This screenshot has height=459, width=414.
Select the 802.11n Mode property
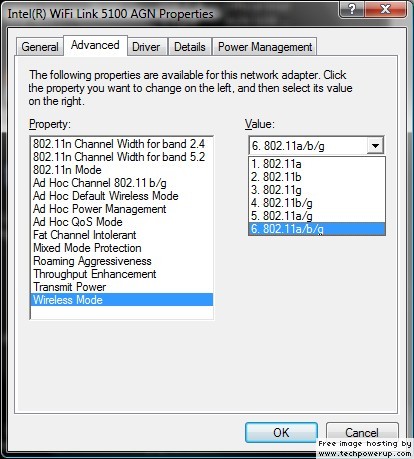122,170
